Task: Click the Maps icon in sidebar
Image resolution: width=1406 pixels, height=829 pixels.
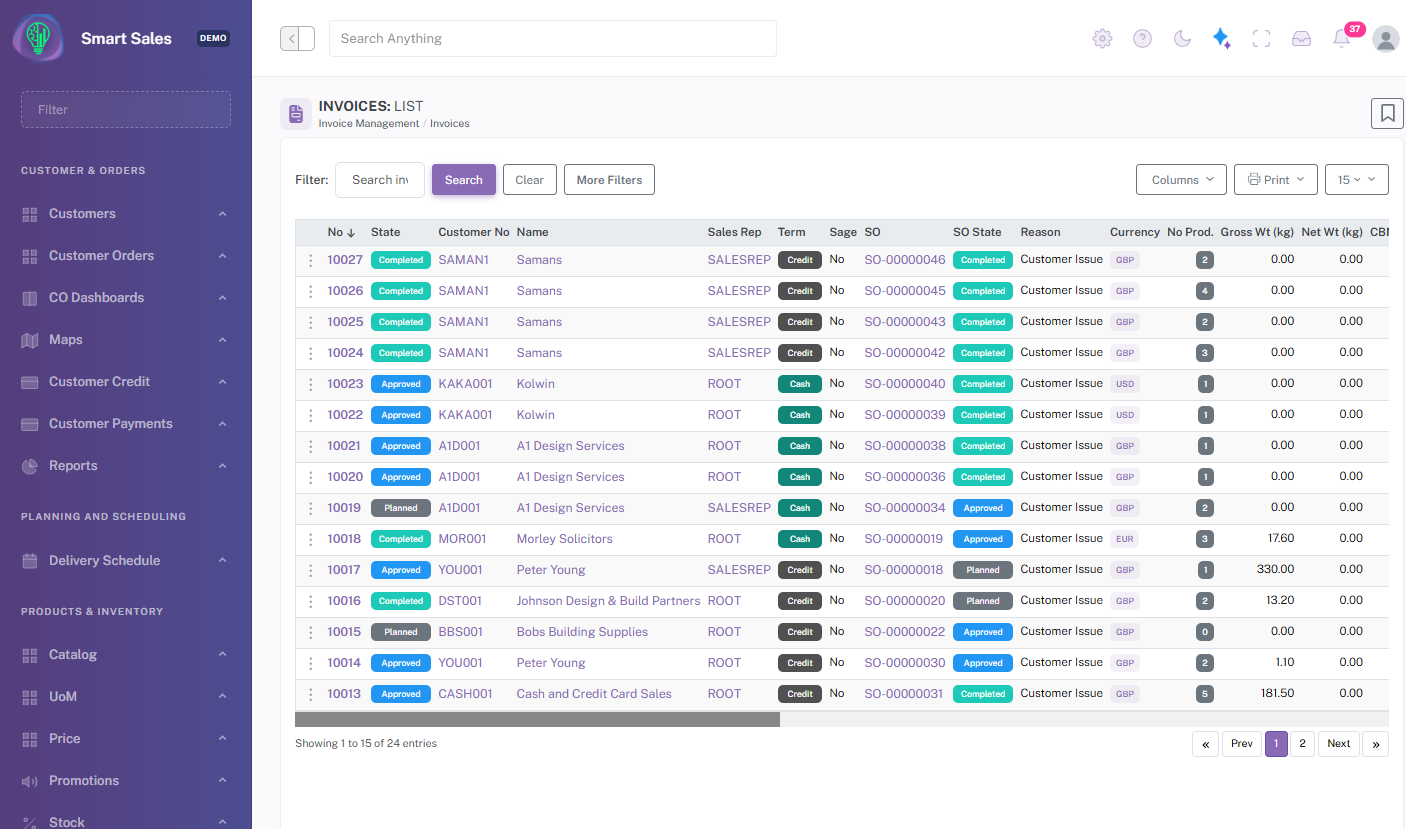Action: (30, 340)
